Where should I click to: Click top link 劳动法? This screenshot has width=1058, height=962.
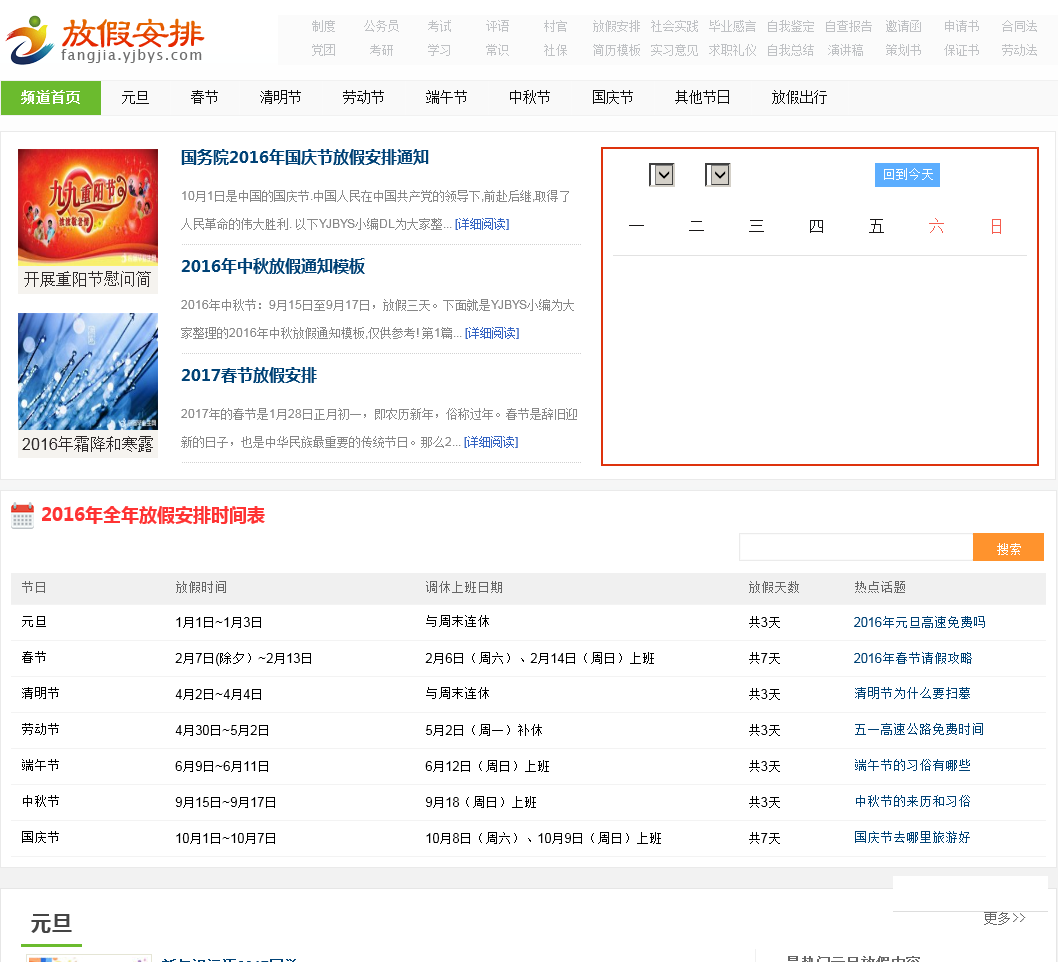pyautogui.click(x=1019, y=50)
